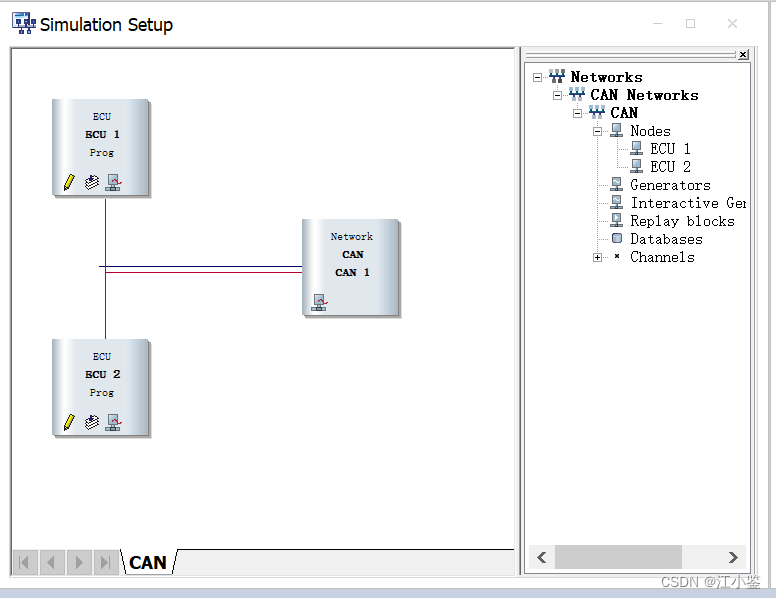Click the Prog label in ECU 1 block
This screenshot has width=776, height=598.
click(101, 152)
